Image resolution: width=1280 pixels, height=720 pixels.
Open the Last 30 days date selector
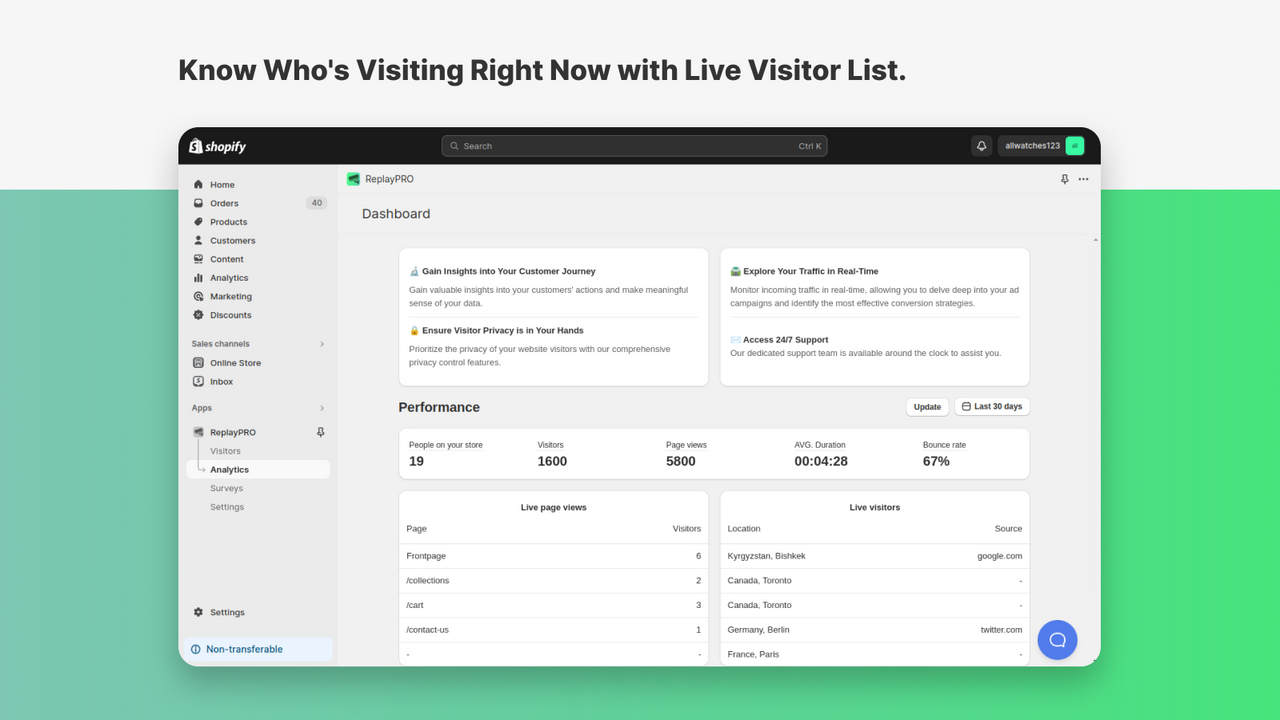tap(991, 406)
